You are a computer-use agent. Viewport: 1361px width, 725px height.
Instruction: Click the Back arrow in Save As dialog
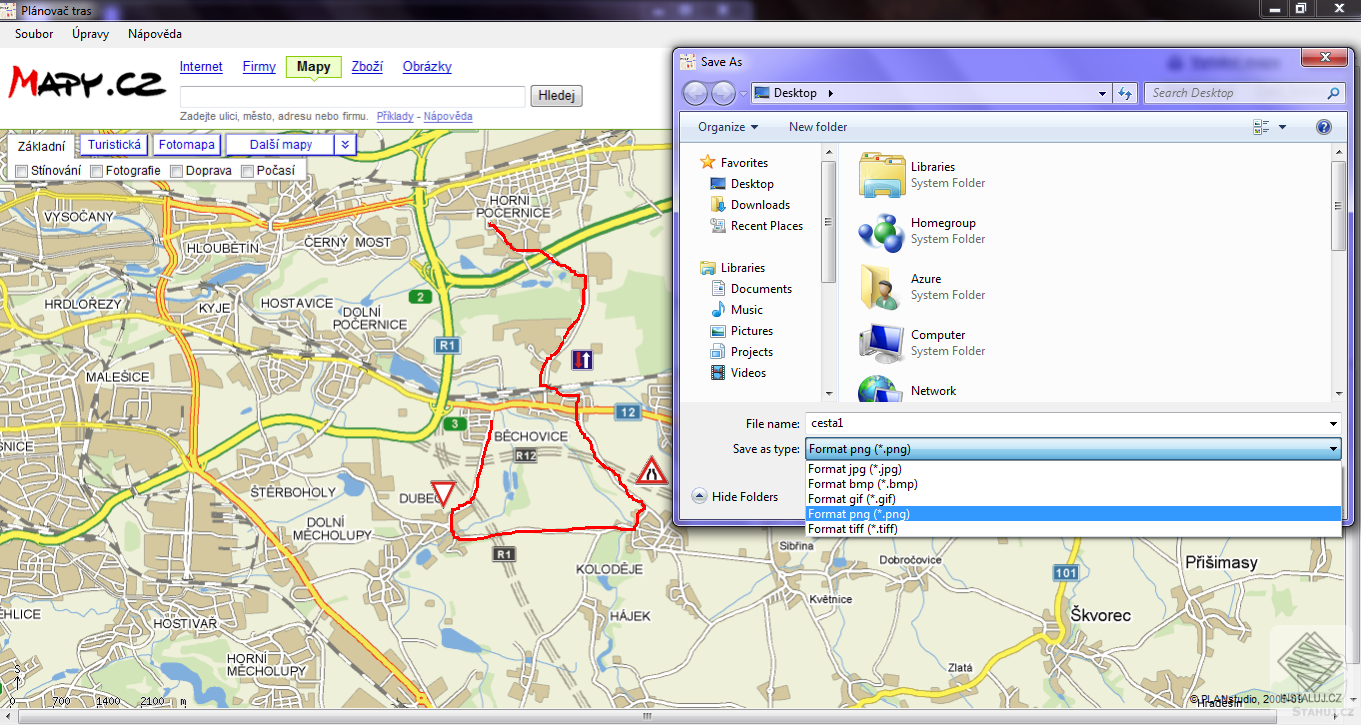coord(695,92)
